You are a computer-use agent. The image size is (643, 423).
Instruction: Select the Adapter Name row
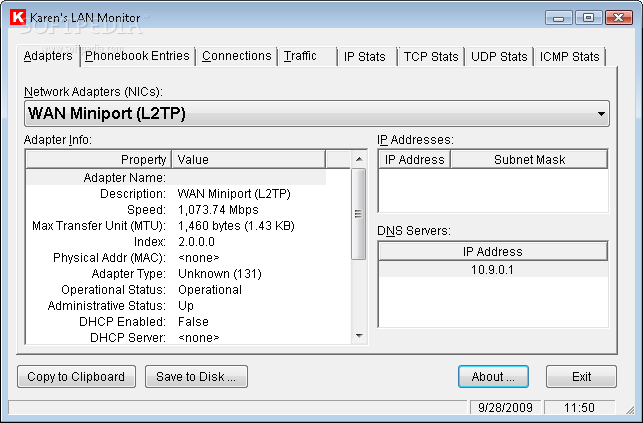(x=176, y=177)
